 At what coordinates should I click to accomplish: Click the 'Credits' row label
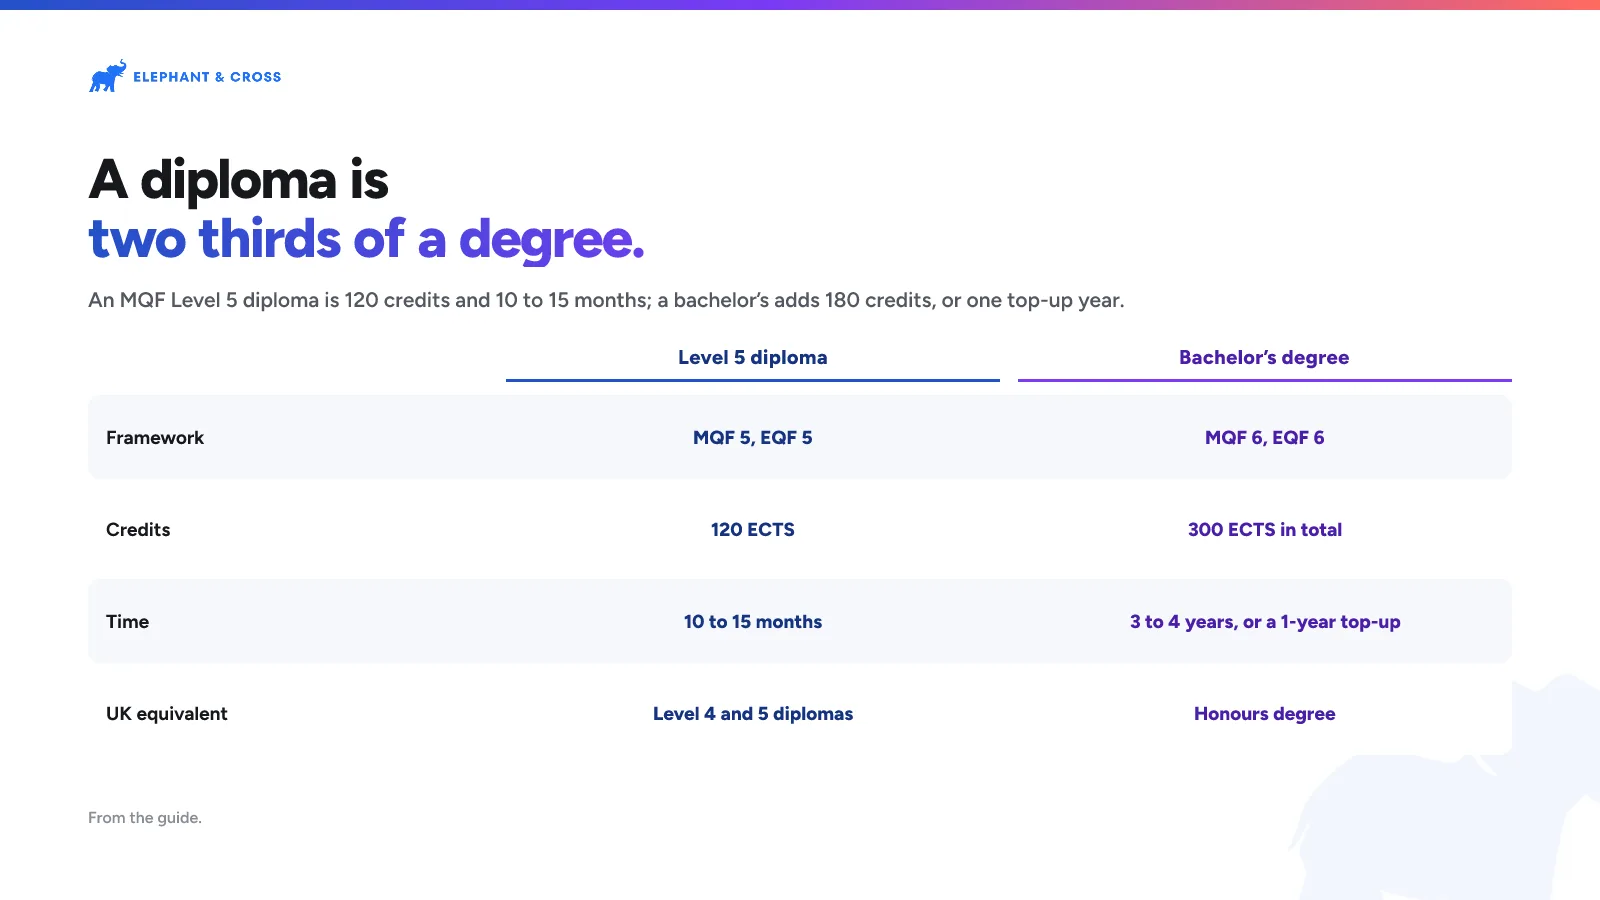click(x=138, y=530)
